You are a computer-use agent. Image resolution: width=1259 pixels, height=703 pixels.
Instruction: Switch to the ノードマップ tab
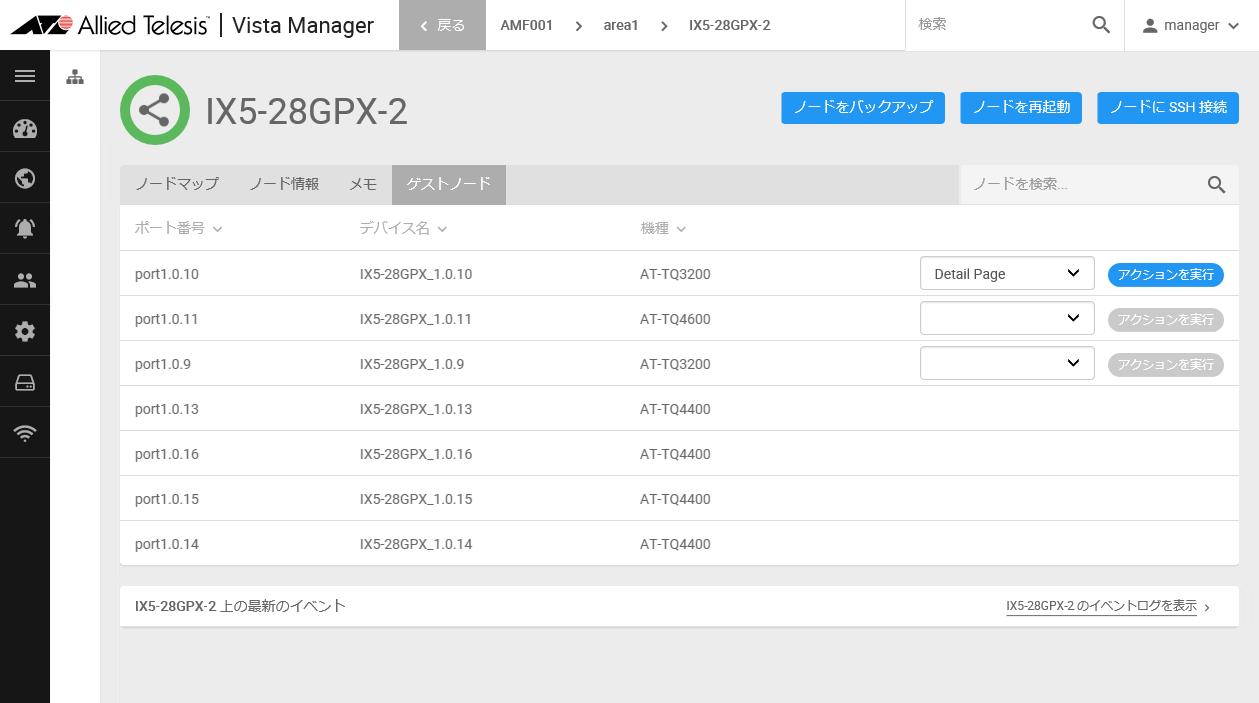177,184
